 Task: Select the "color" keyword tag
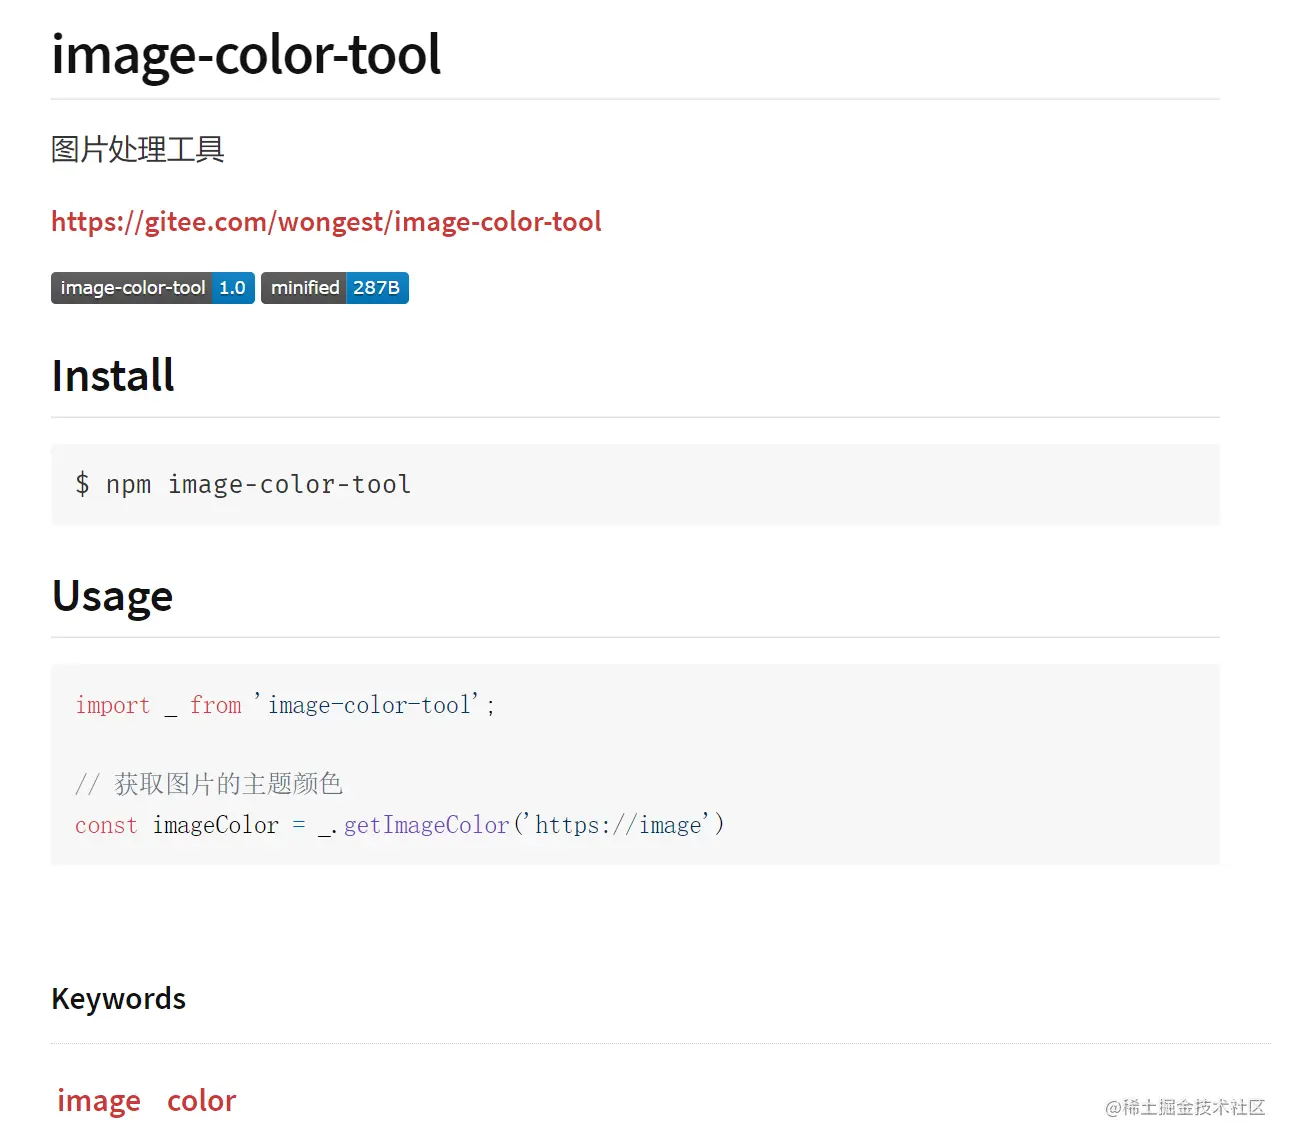click(x=201, y=1101)
